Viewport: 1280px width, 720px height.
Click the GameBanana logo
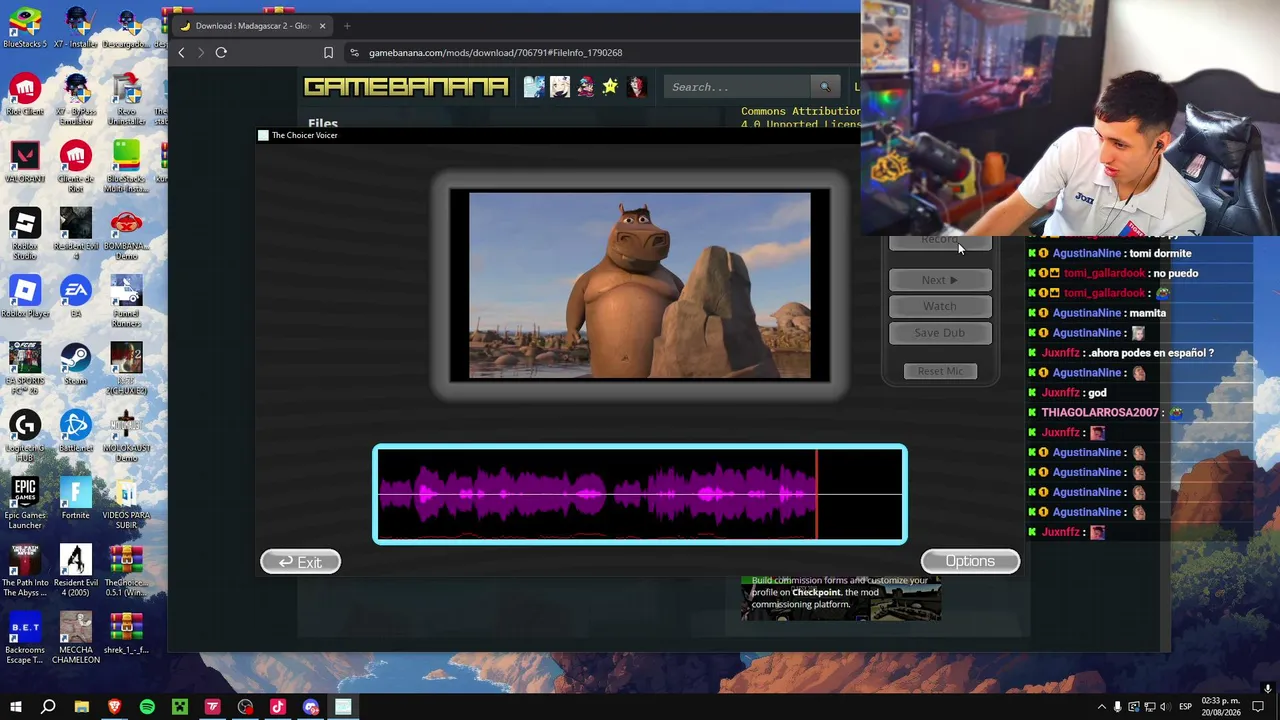(x=406, y=87)
